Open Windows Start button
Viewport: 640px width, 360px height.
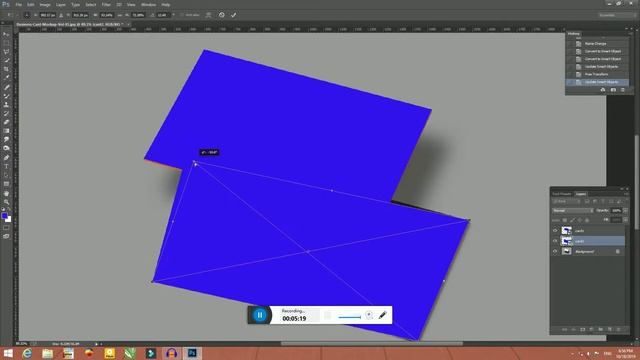coord(8,353)
